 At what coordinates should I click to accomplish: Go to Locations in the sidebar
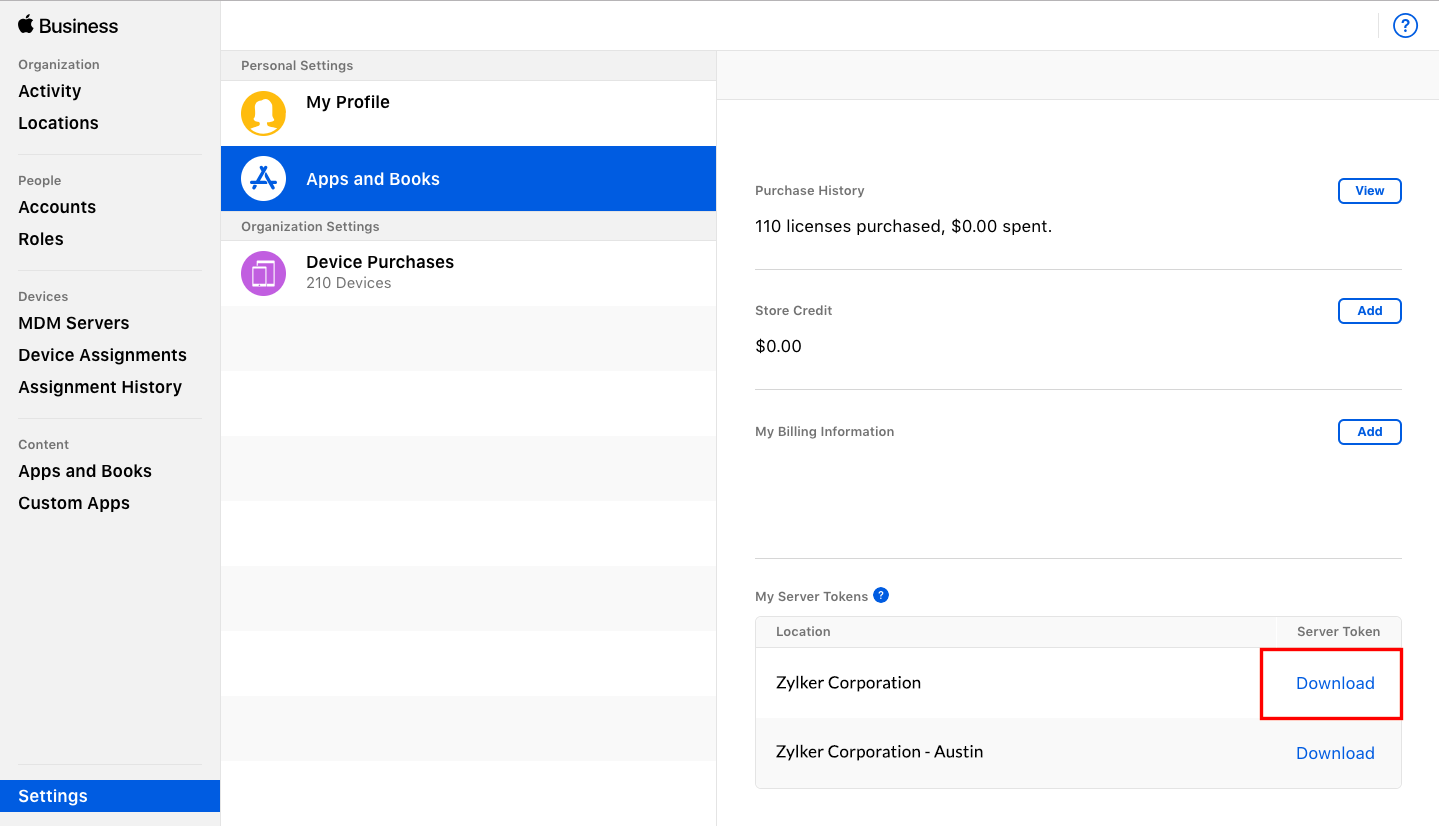click(x=58, y=123)
